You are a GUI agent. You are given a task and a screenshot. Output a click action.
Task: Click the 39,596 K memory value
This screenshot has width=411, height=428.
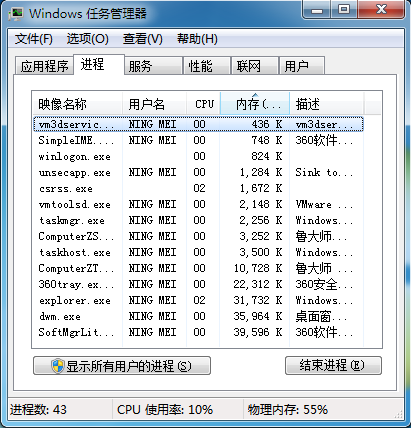(x=258, y=332)
